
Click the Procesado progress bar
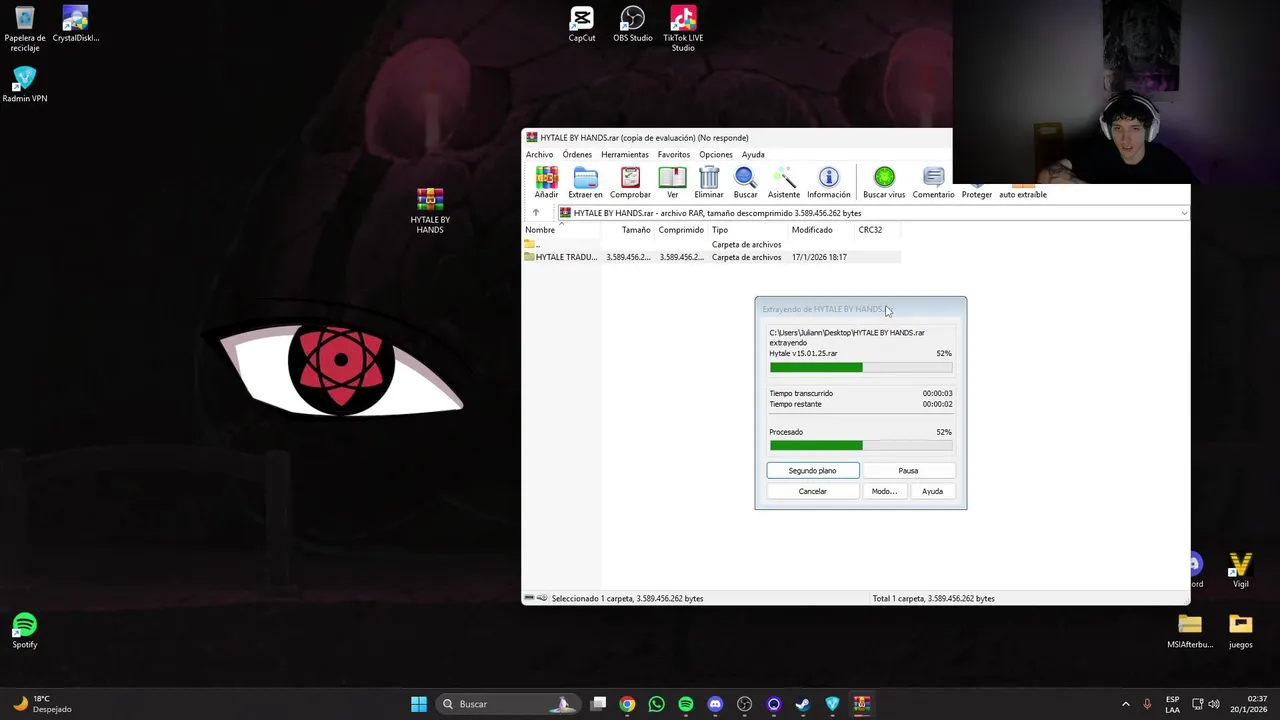pyautogui.click(x=861, y=445)
